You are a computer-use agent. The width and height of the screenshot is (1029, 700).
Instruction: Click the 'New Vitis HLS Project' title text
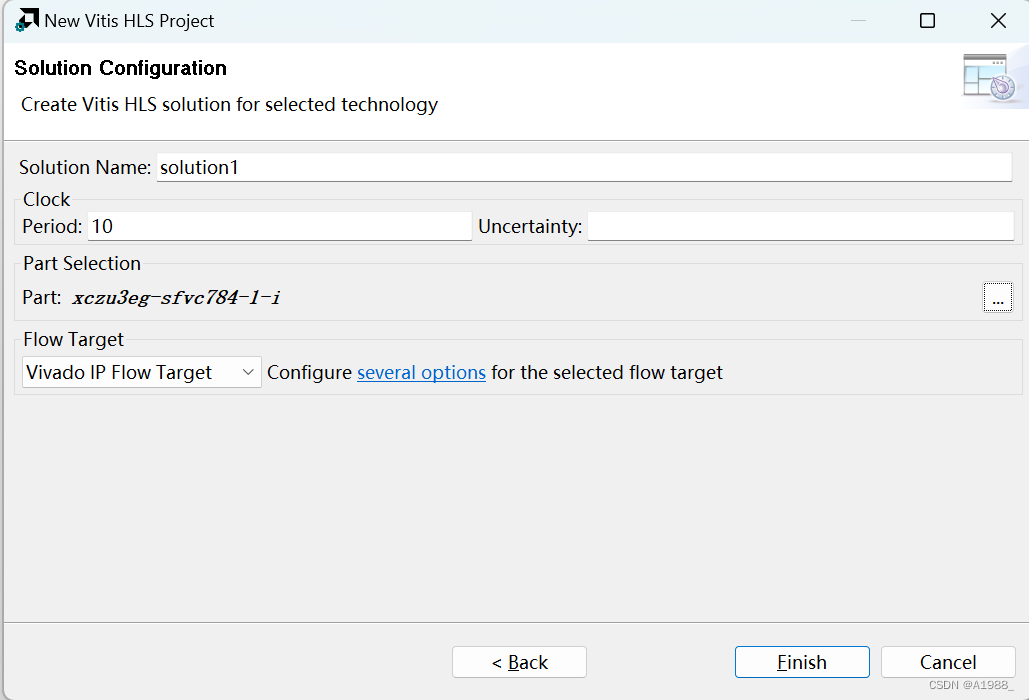click(129, 21)
